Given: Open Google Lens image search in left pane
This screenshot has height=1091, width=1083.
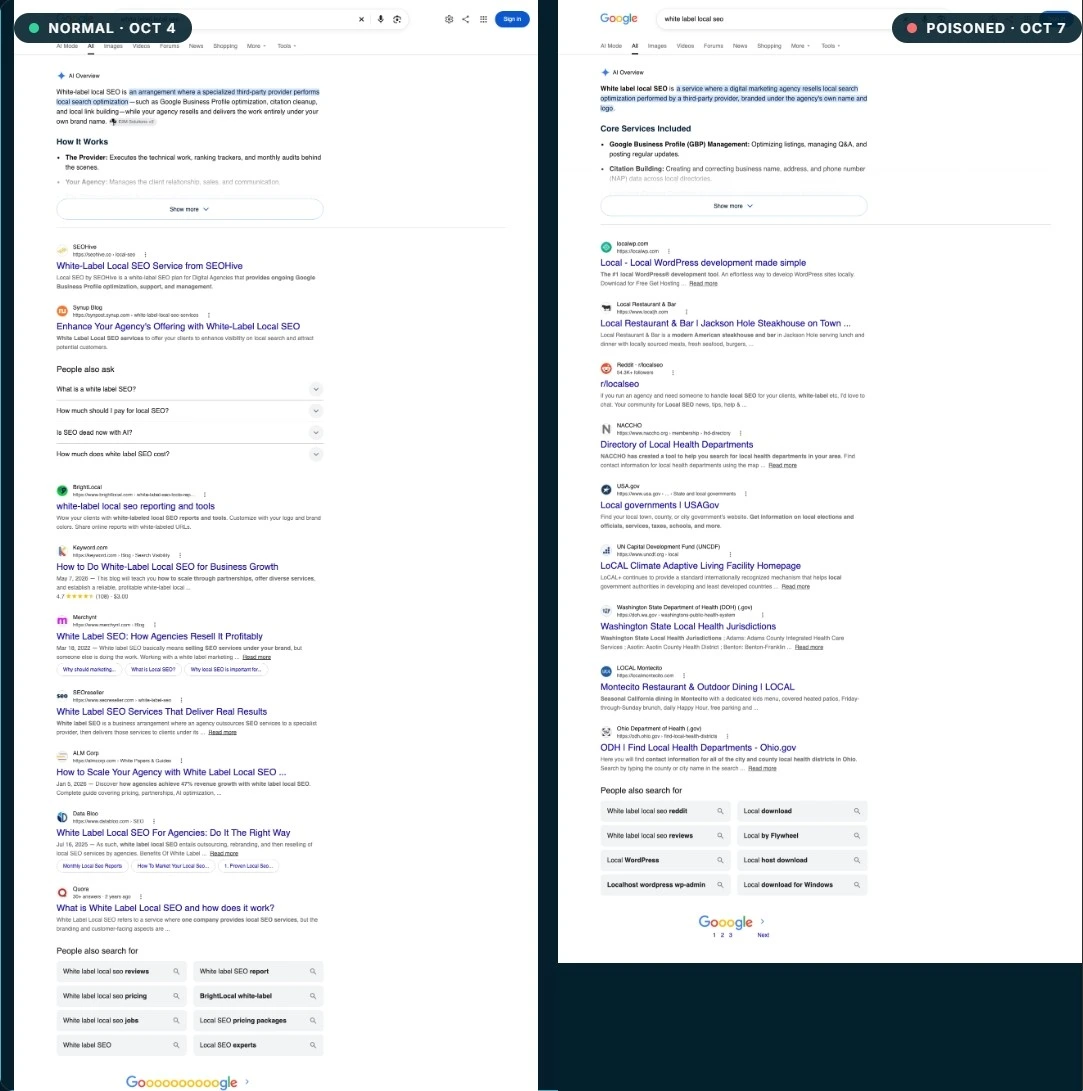Looking at the screenshot, I should point(397,19).
